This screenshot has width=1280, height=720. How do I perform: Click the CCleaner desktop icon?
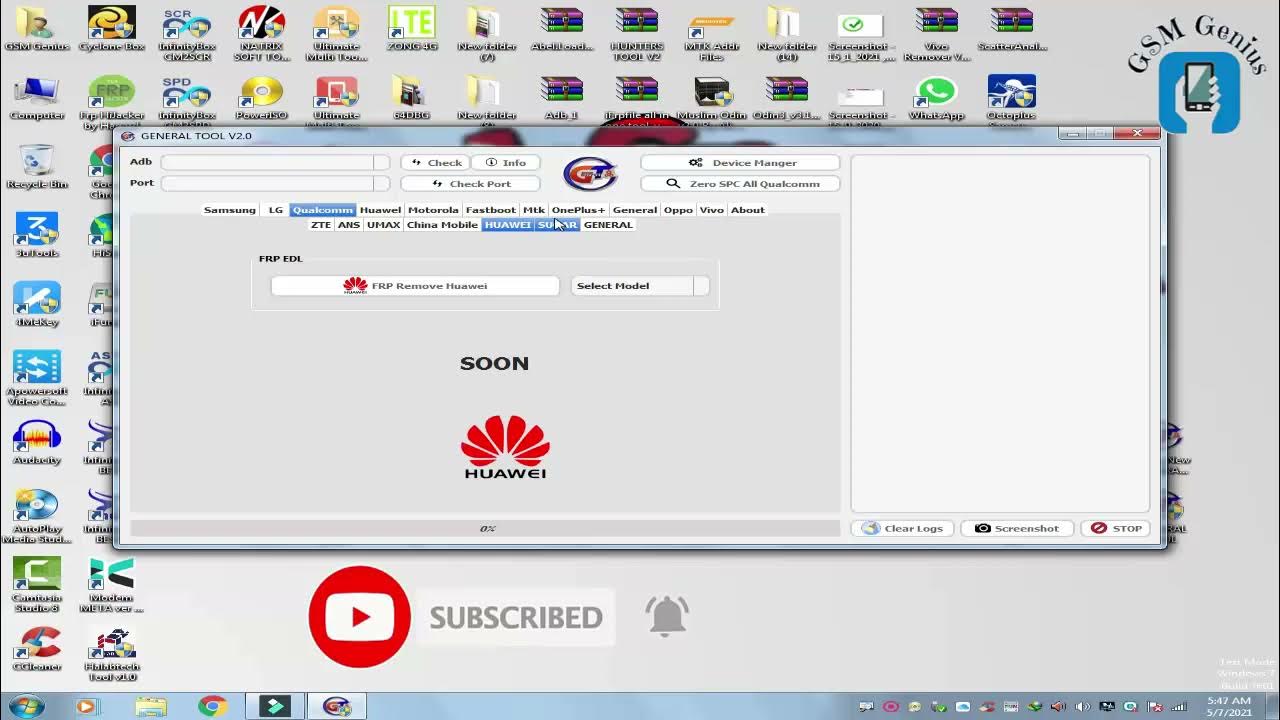37,650
